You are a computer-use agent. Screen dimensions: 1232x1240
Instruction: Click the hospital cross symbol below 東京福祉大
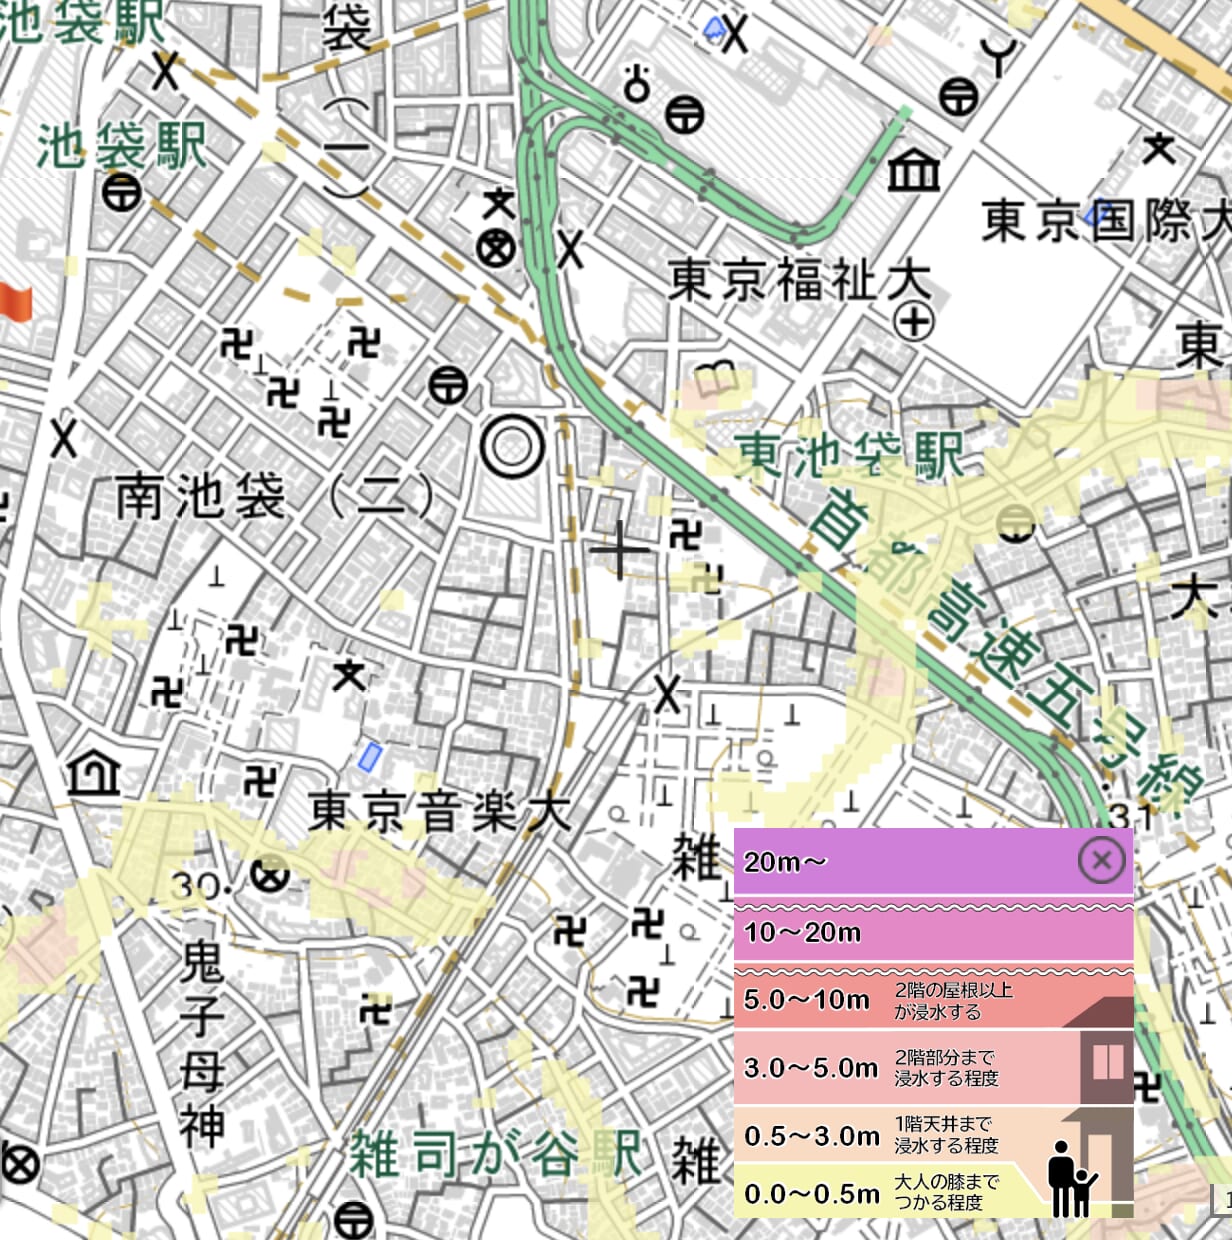tap(913, 322)
